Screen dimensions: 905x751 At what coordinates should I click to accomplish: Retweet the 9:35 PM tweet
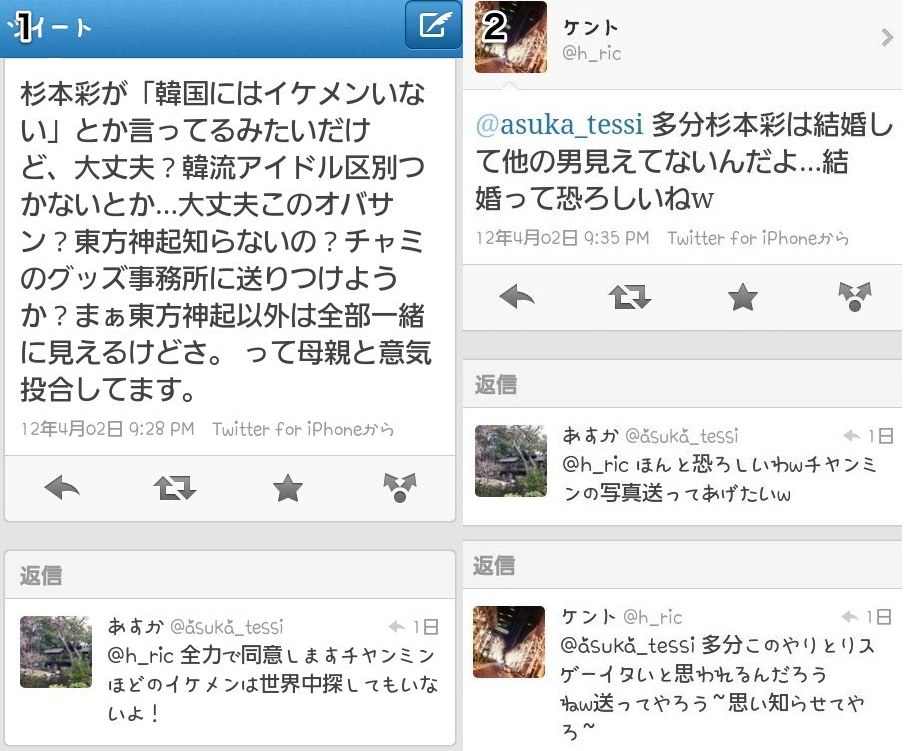[x=630, y=297]
